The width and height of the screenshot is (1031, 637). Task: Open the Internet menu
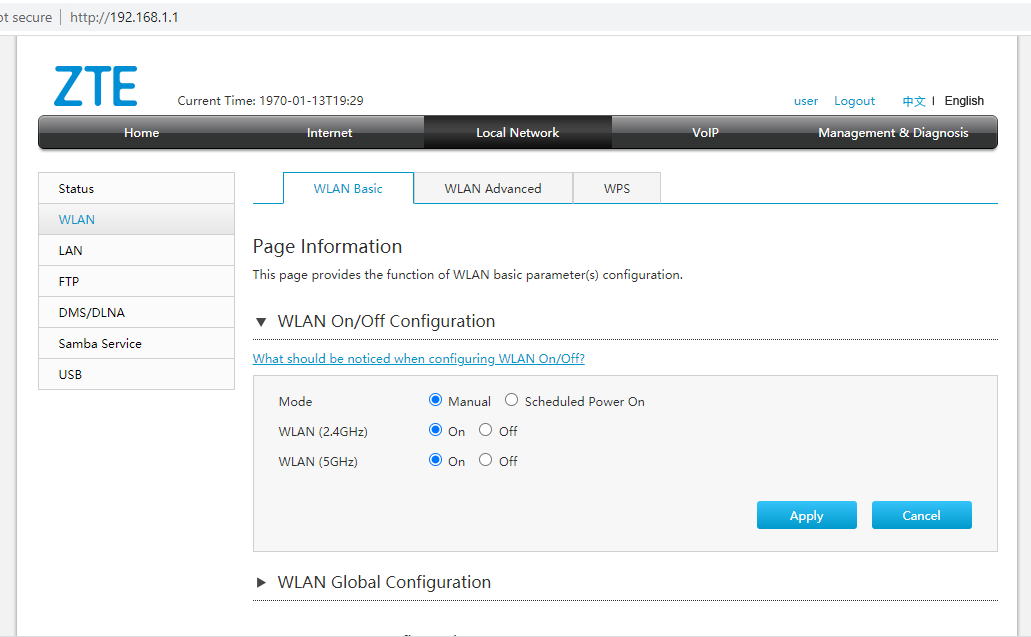point(329,133)
